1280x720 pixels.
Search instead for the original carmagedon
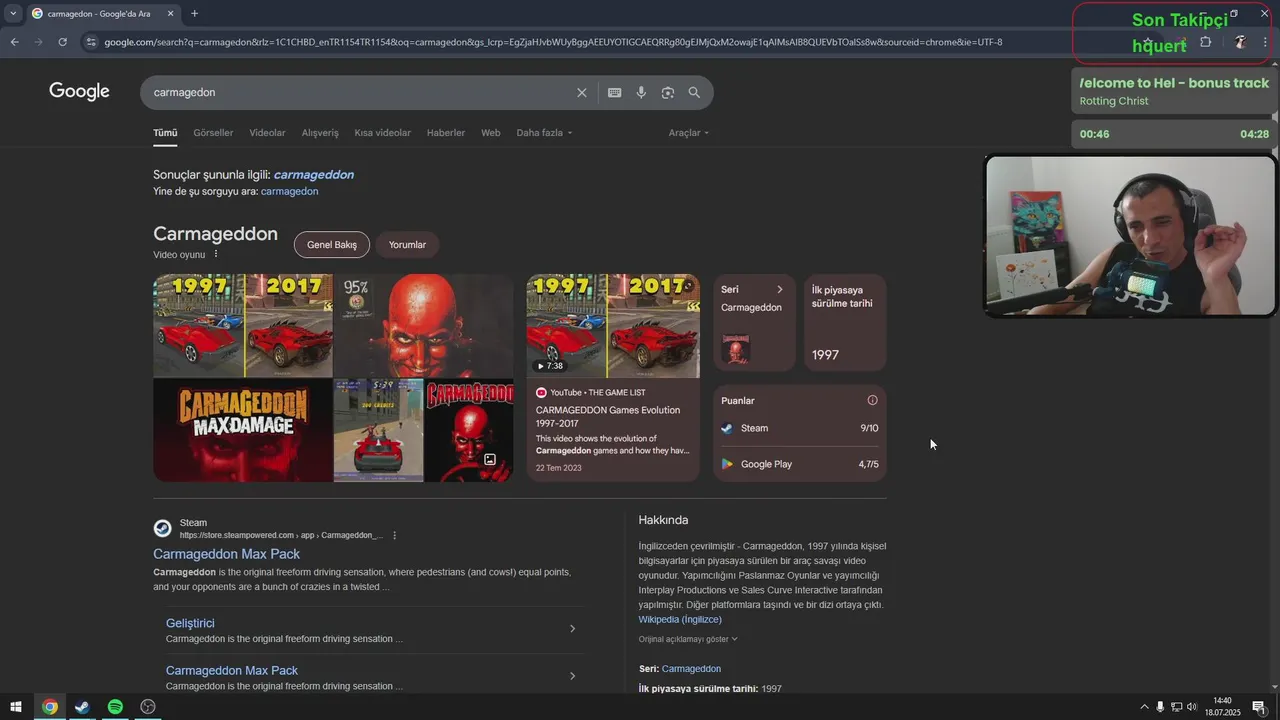[289, 191]
